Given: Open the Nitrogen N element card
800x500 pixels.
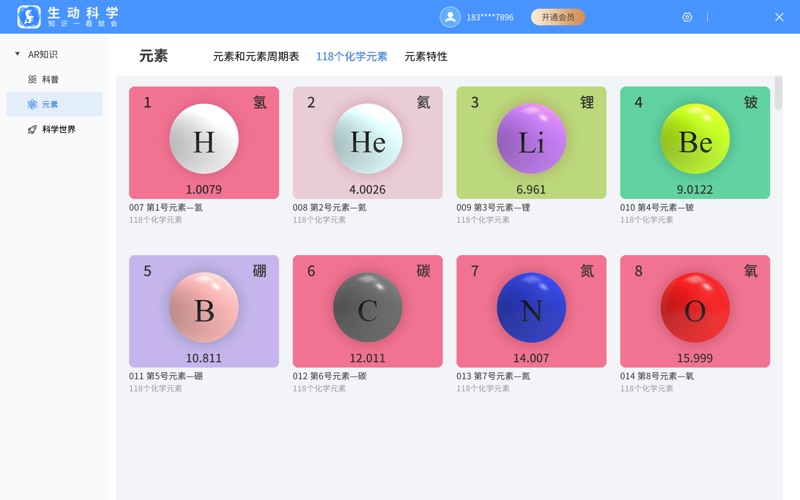Looking at the screenshot, I should coord(532,311).
